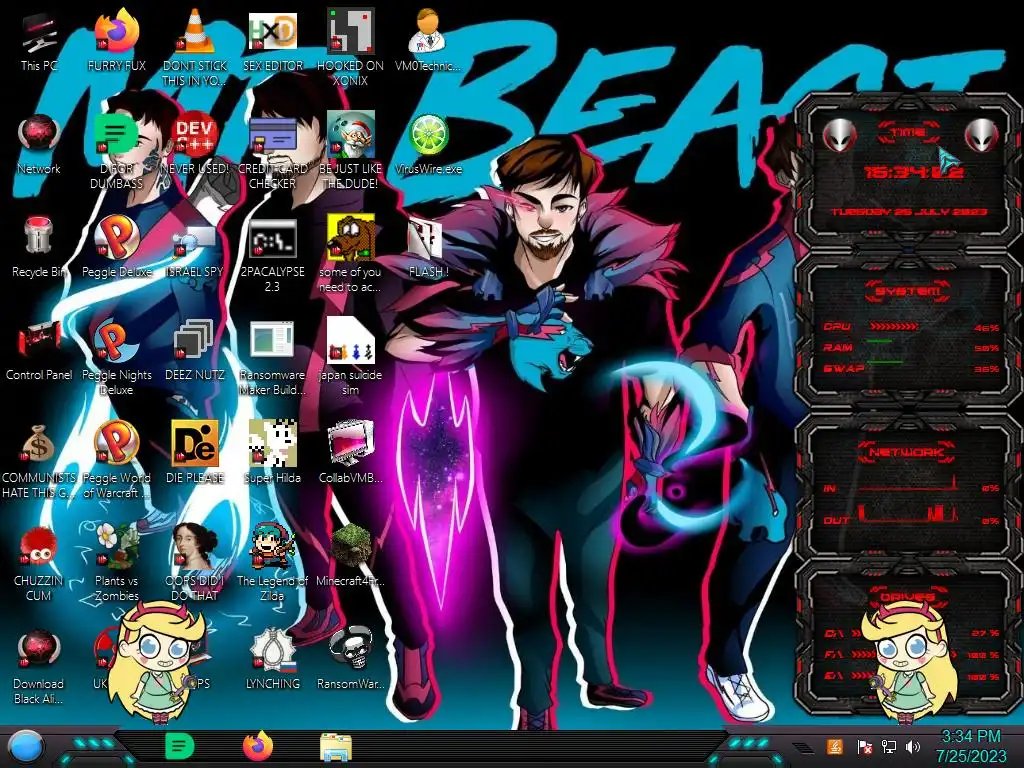
Task: Click the widget date TUESDAY 25 JULY 2023
Action: [908, 212]
